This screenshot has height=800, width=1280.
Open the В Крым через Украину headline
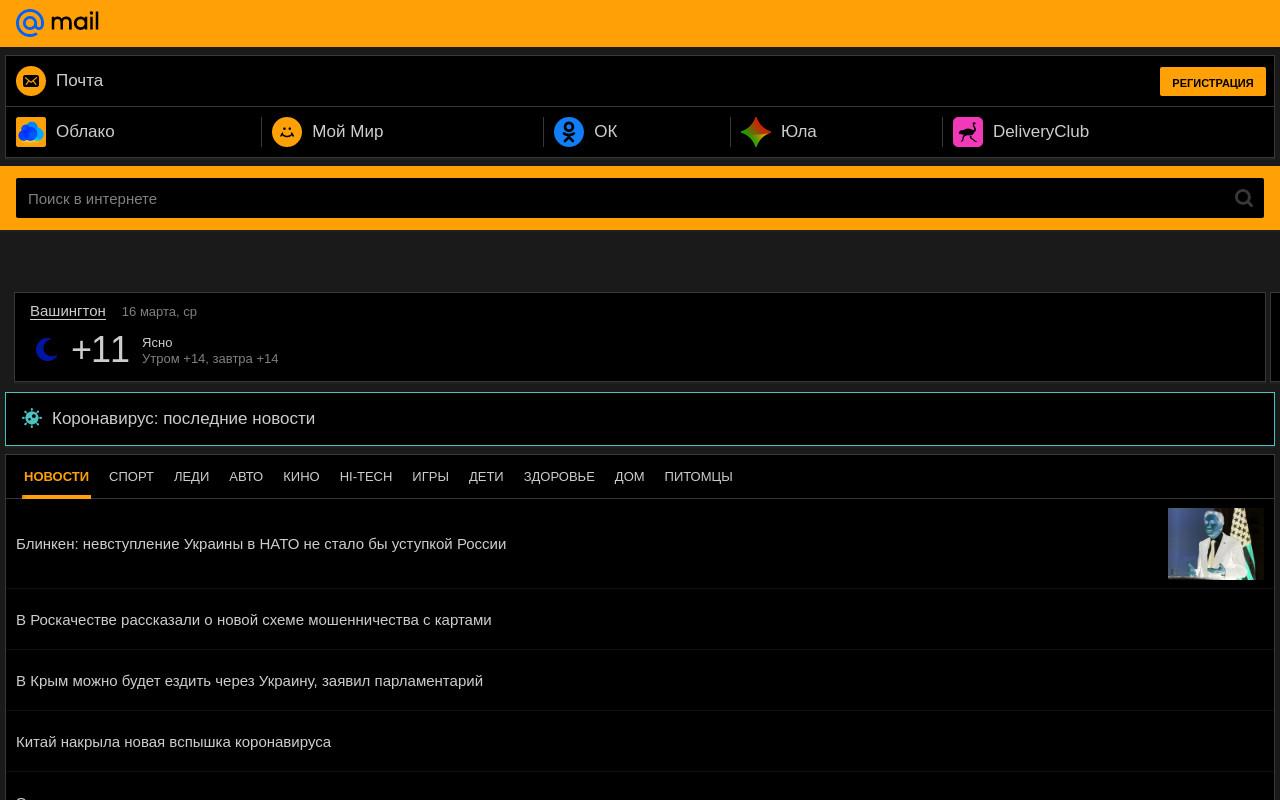[x=249, y=681]
